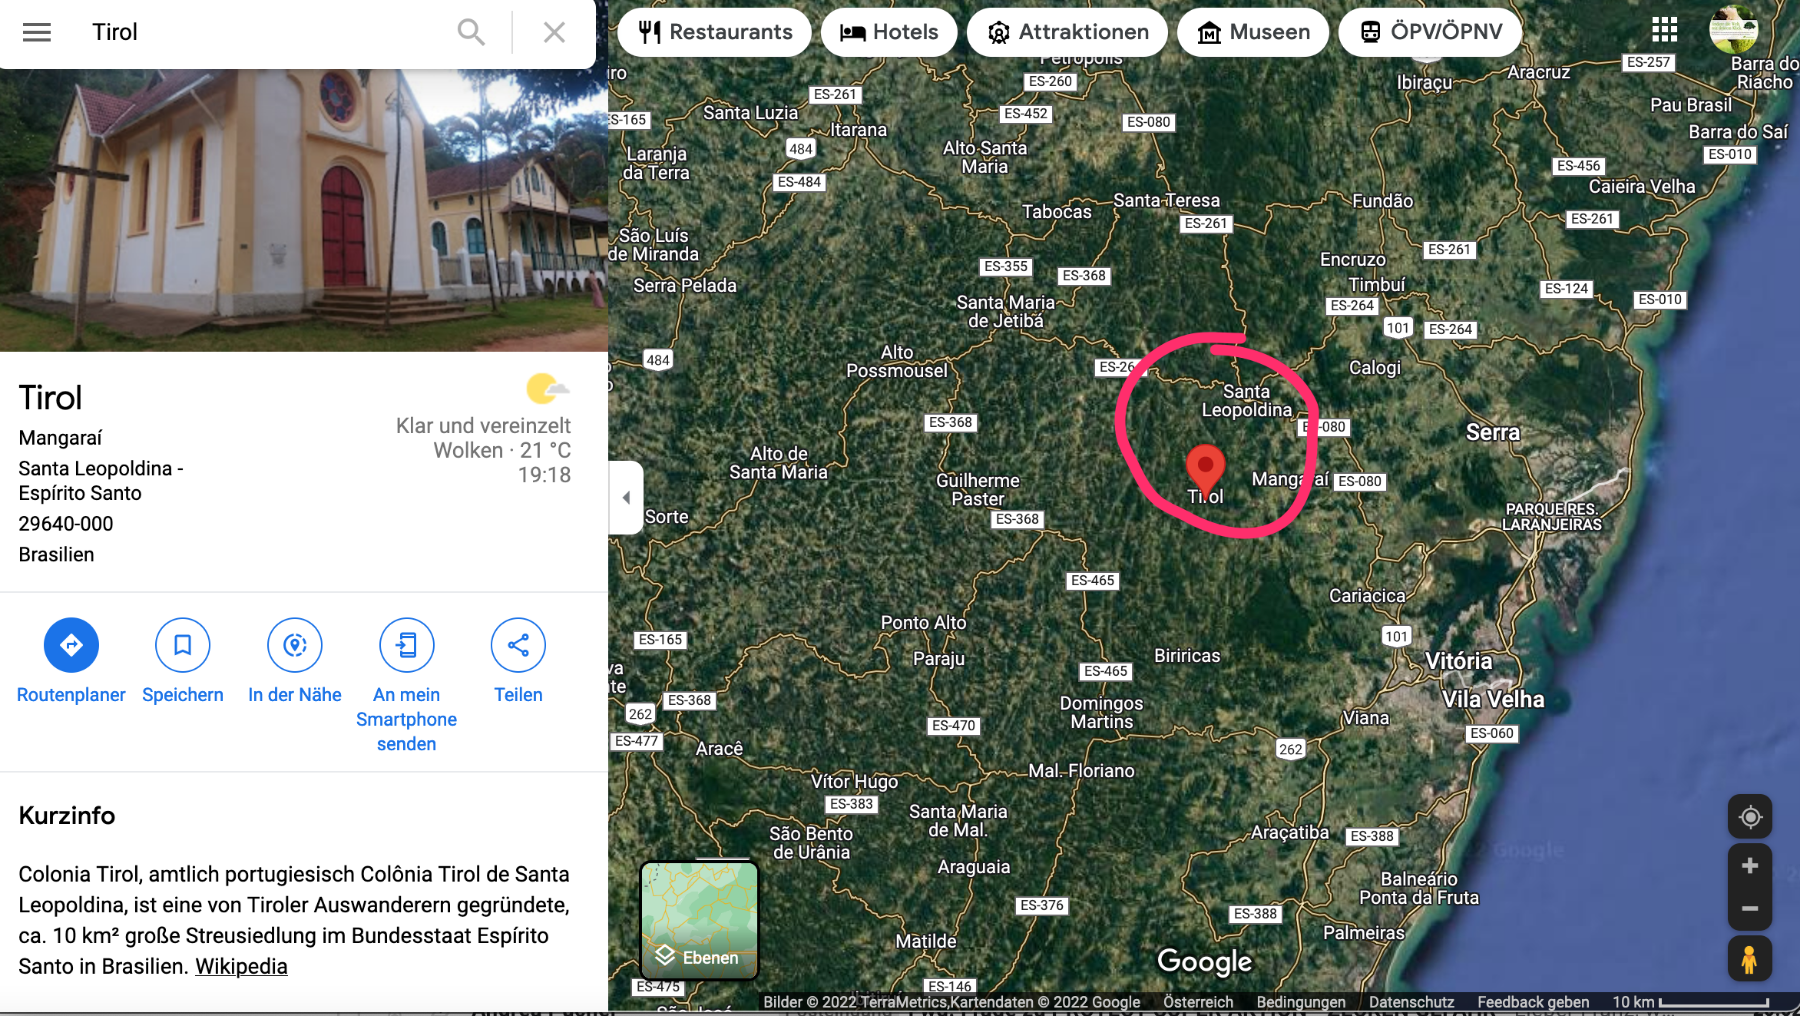1800x1016 pixels.
Task: Show Museen on map
Action: [1253, 32]
